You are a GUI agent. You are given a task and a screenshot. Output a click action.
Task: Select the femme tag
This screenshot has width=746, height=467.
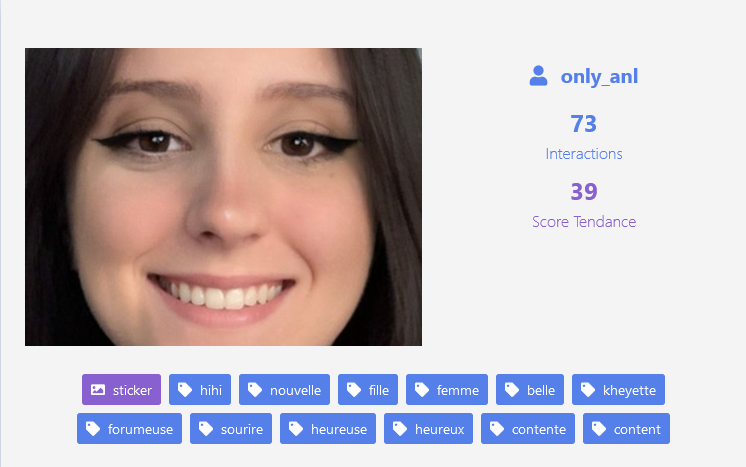point(447,389)
